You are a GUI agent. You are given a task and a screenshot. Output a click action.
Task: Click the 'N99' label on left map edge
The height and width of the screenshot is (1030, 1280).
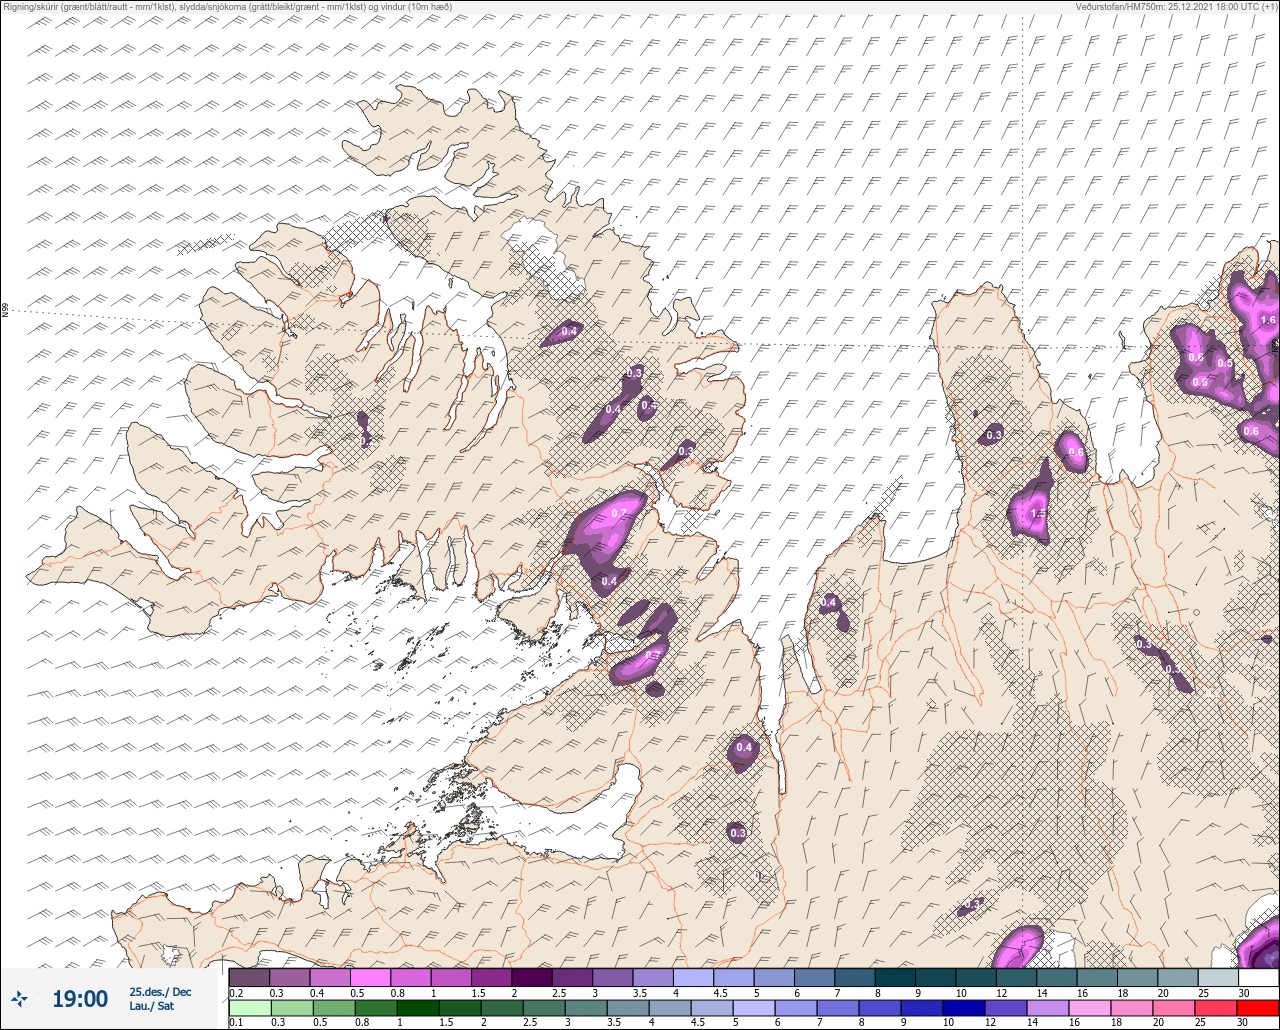[x=5, y=311]
